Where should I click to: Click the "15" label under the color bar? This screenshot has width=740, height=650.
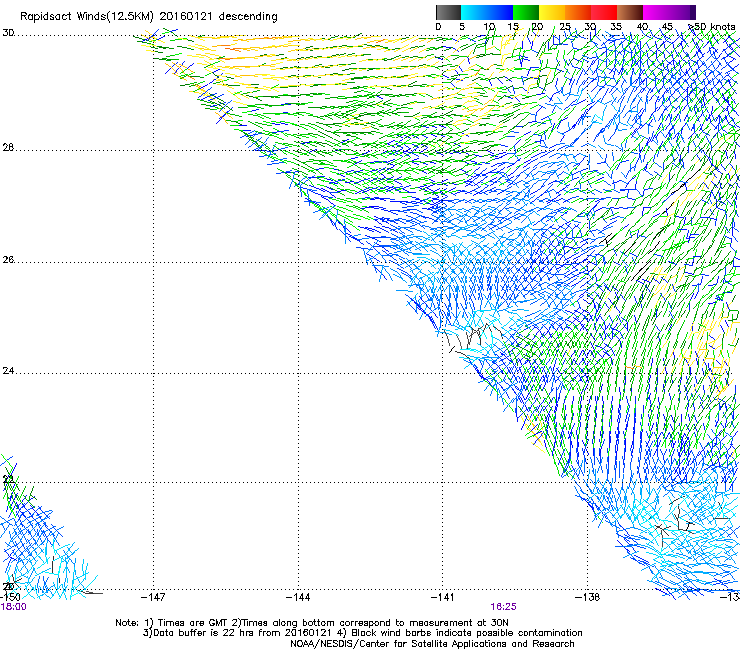click(x=513, y=27)
